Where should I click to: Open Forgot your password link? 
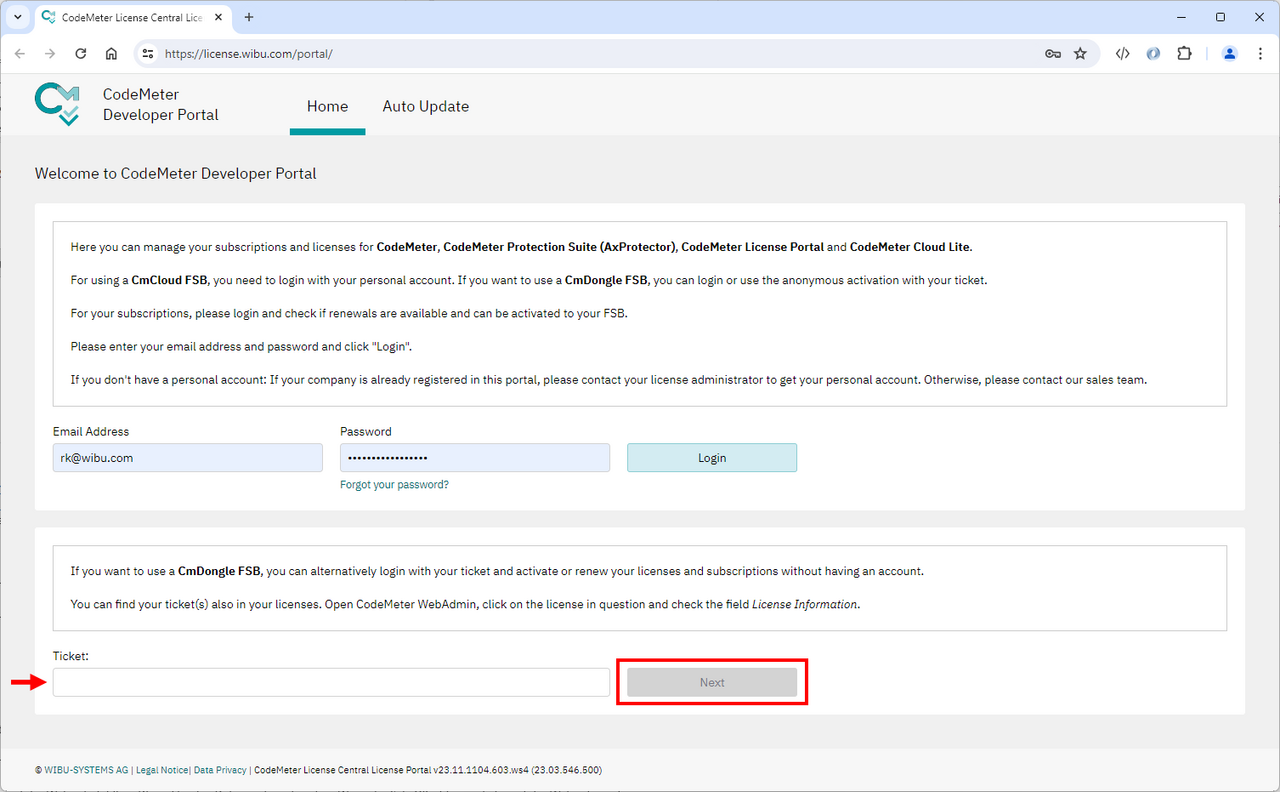pos(394,485)
